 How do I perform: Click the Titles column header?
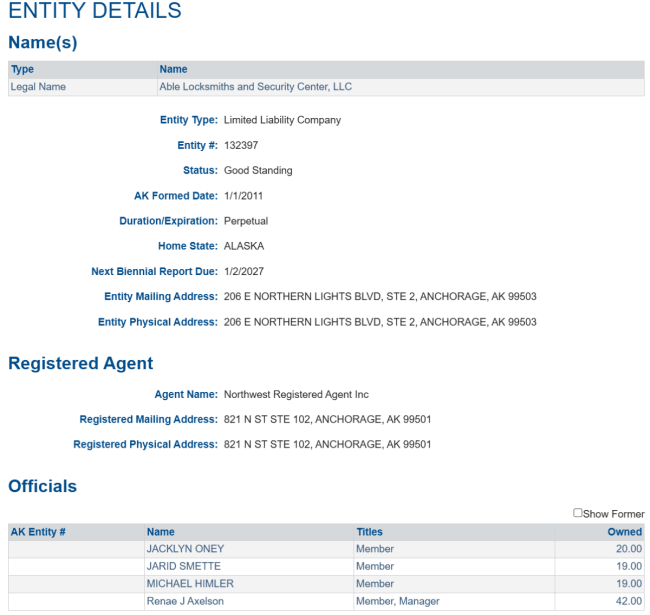click(x=369, y=532)
